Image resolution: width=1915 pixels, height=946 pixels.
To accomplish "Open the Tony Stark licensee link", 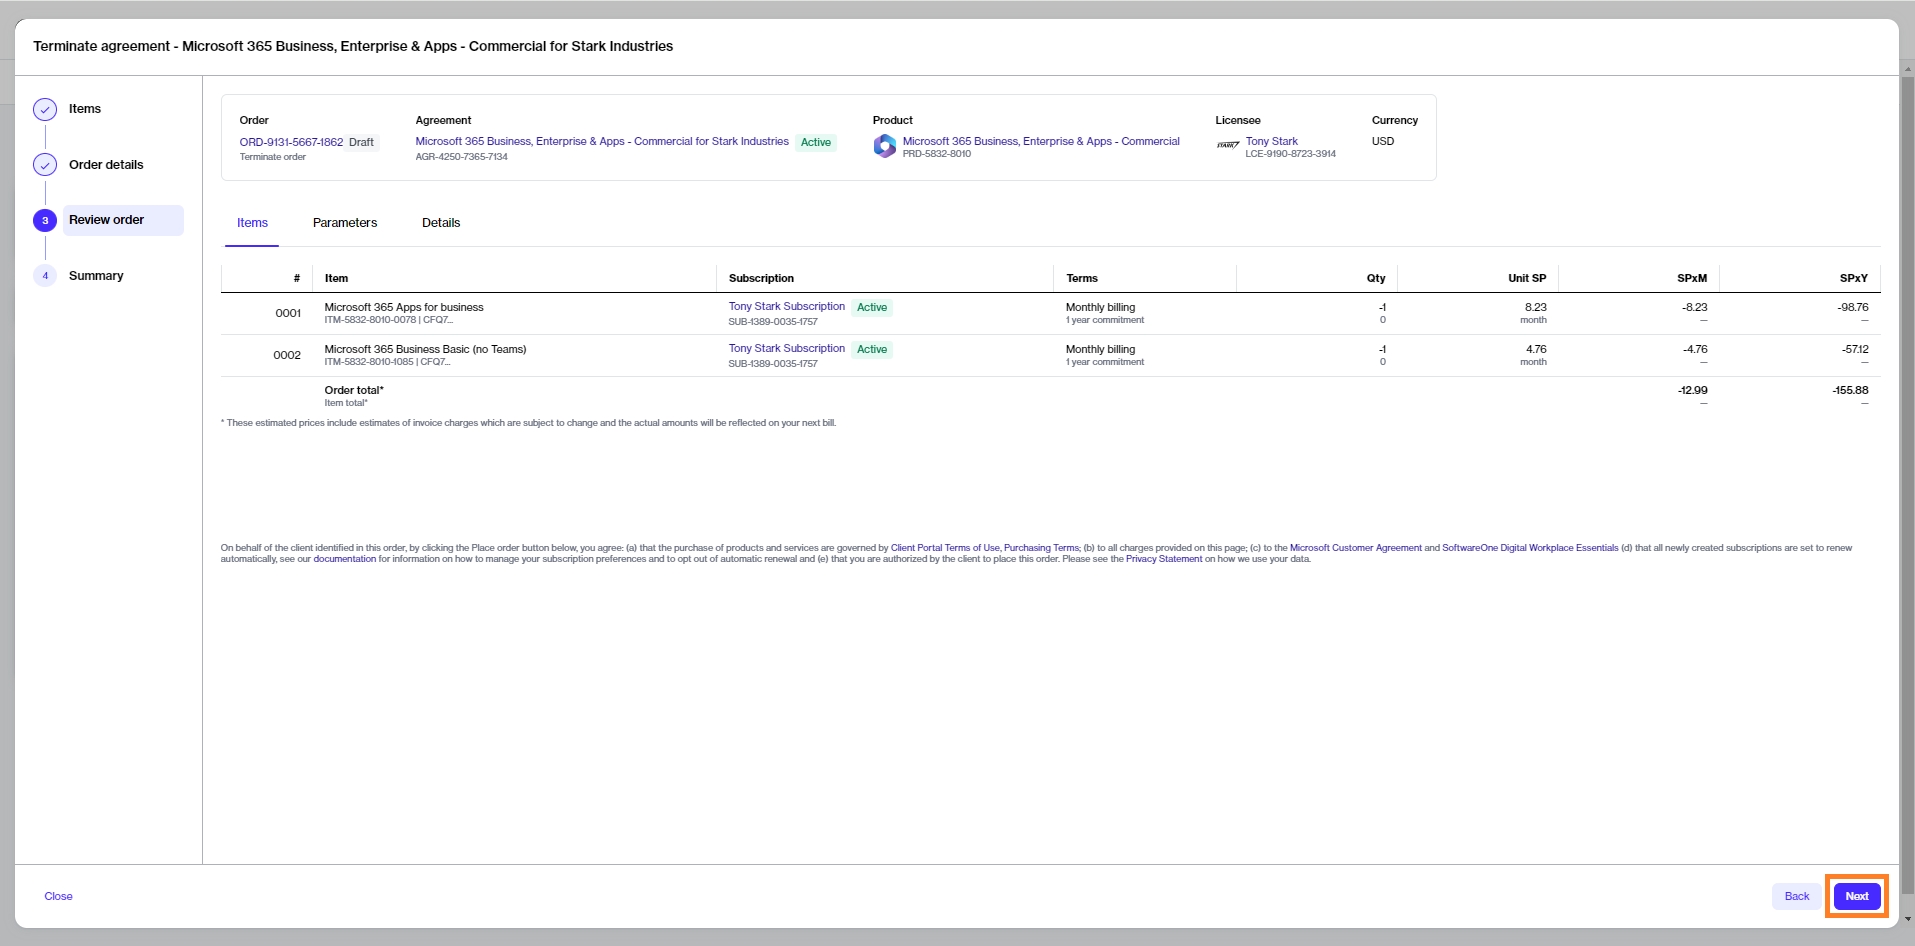I will [1271, 141].
